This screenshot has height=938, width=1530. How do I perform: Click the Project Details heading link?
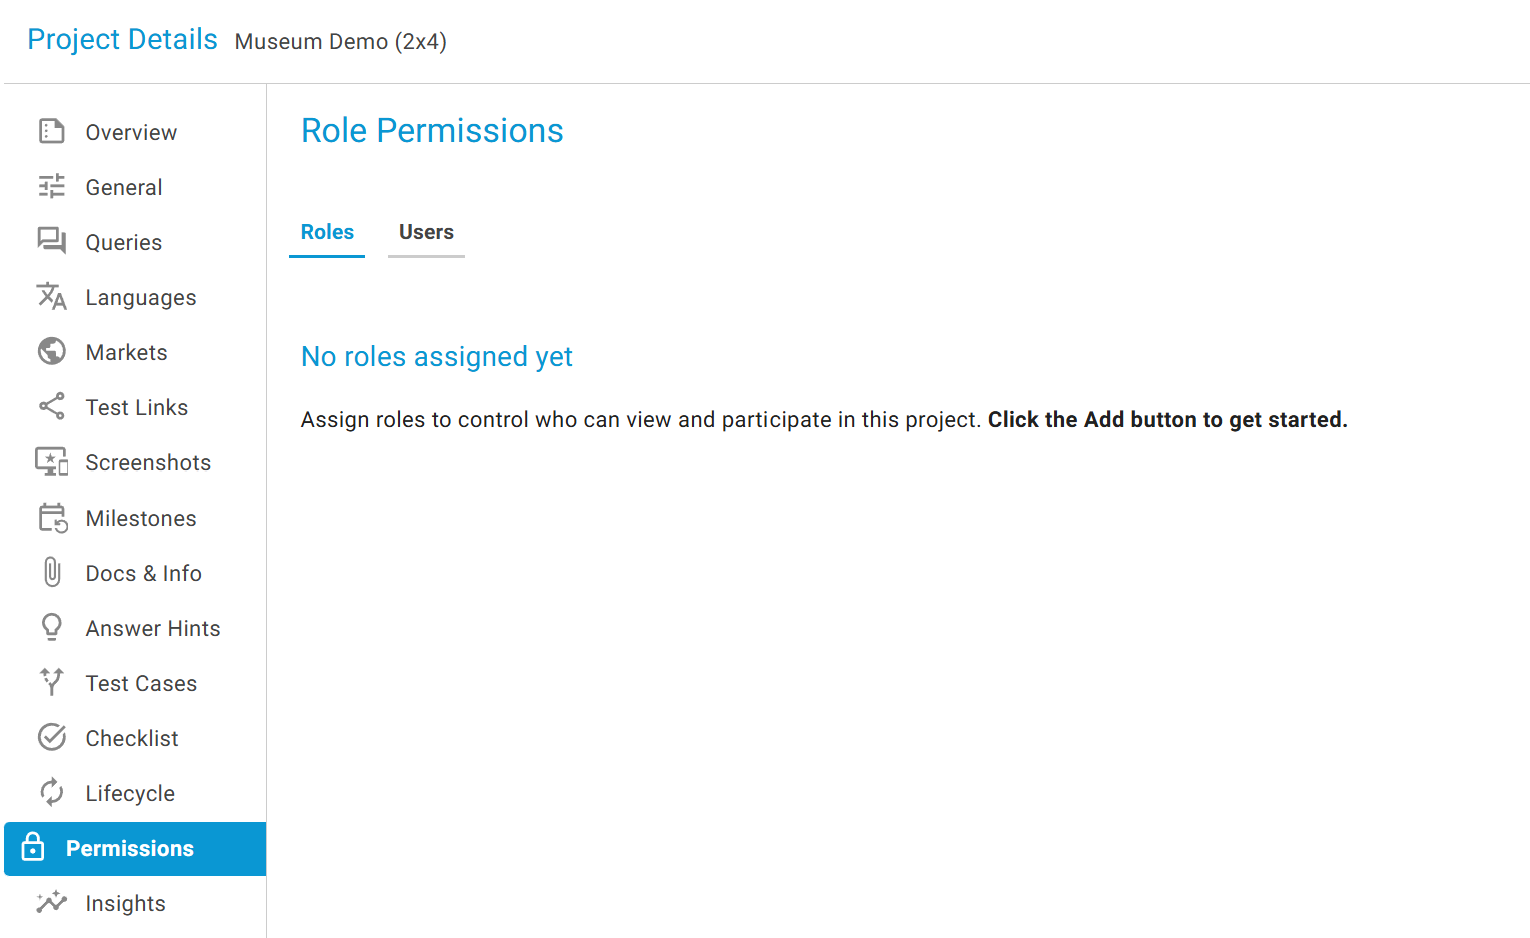click(x=122, y=40)
